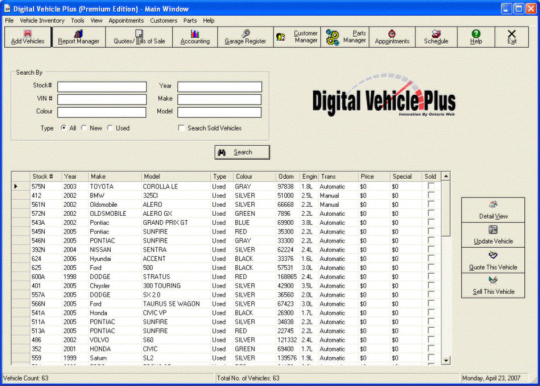Click the Colour search field
The height and width of the screenshot is (386, 540).
[102, 112]
